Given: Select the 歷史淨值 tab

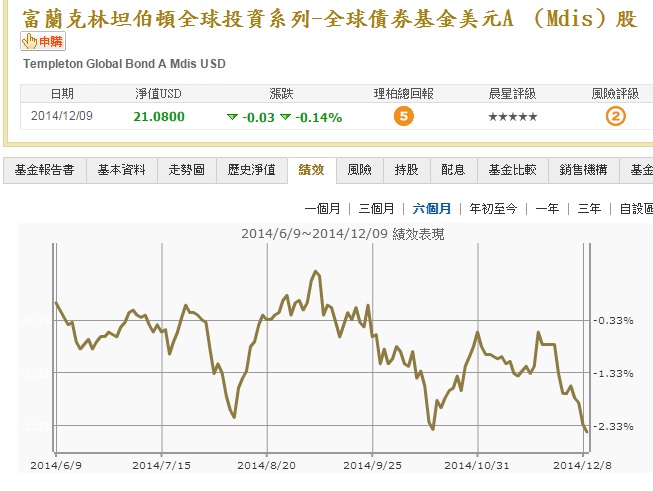Looking at the screenshot, I should coord(252,170).
